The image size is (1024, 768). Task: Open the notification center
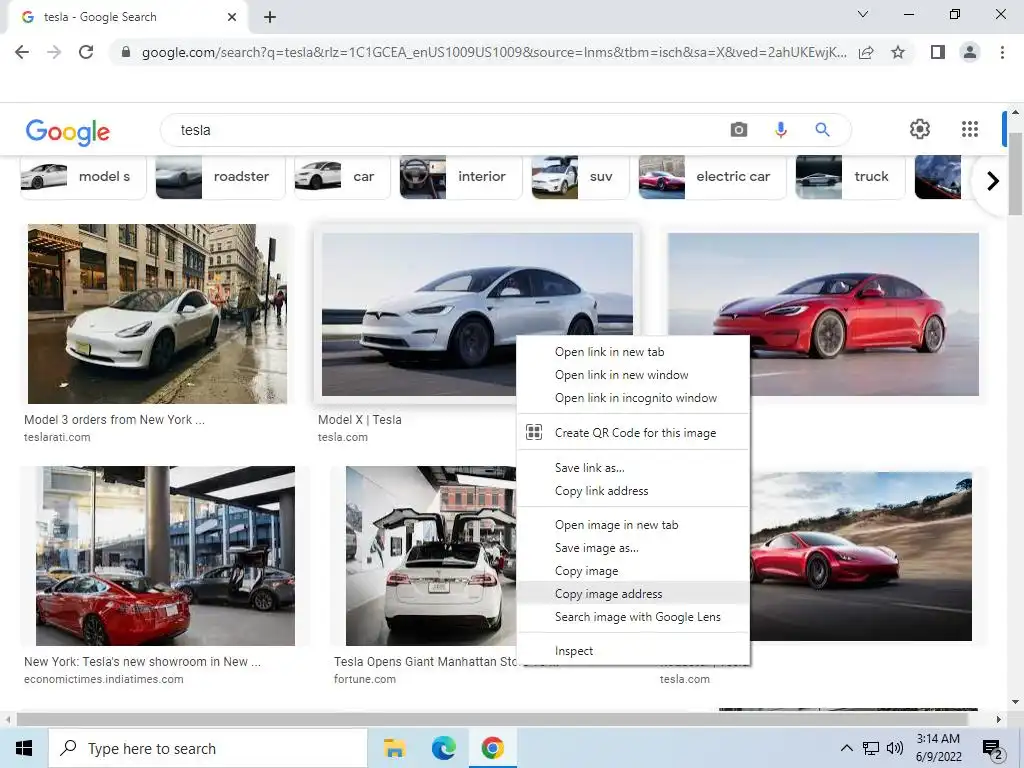point(993,749)
